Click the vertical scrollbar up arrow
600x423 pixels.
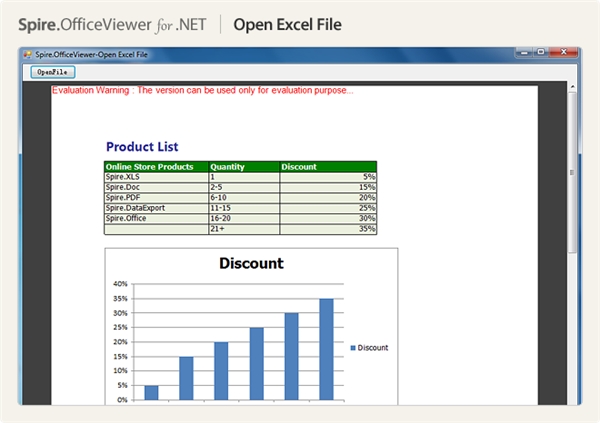coord(572,87)
